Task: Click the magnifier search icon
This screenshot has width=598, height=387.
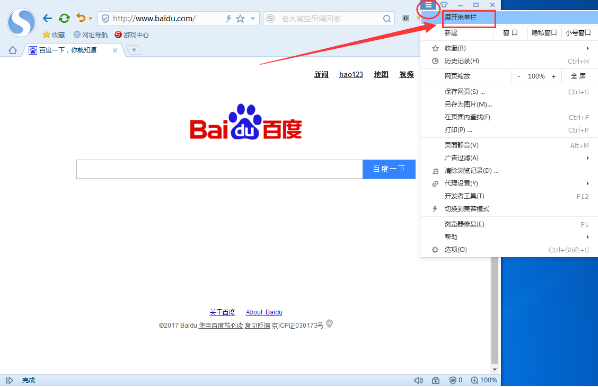Action: 387,18
